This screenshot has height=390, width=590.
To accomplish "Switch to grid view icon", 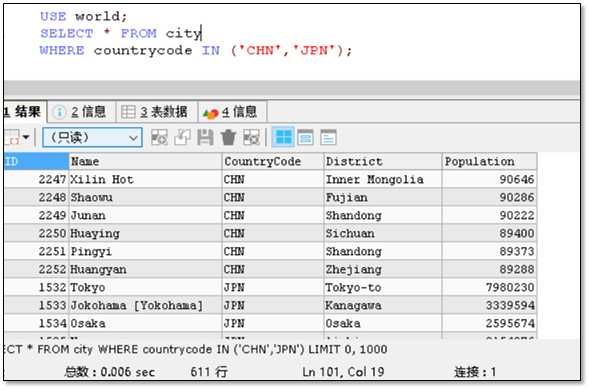I will 283,137.
